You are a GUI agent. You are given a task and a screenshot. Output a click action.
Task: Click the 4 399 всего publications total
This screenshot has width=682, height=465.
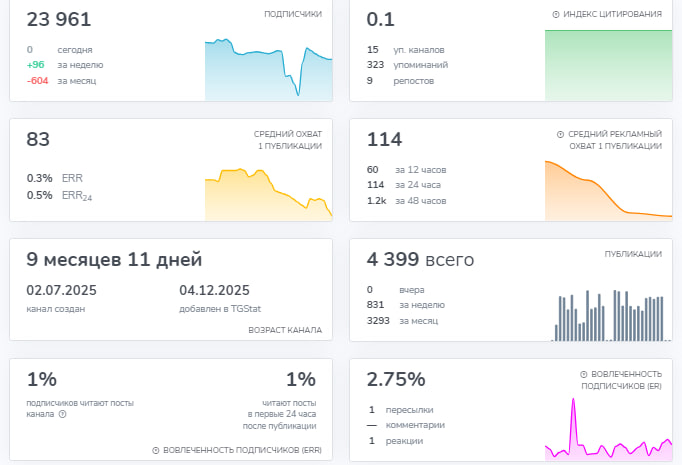(420, 260)
